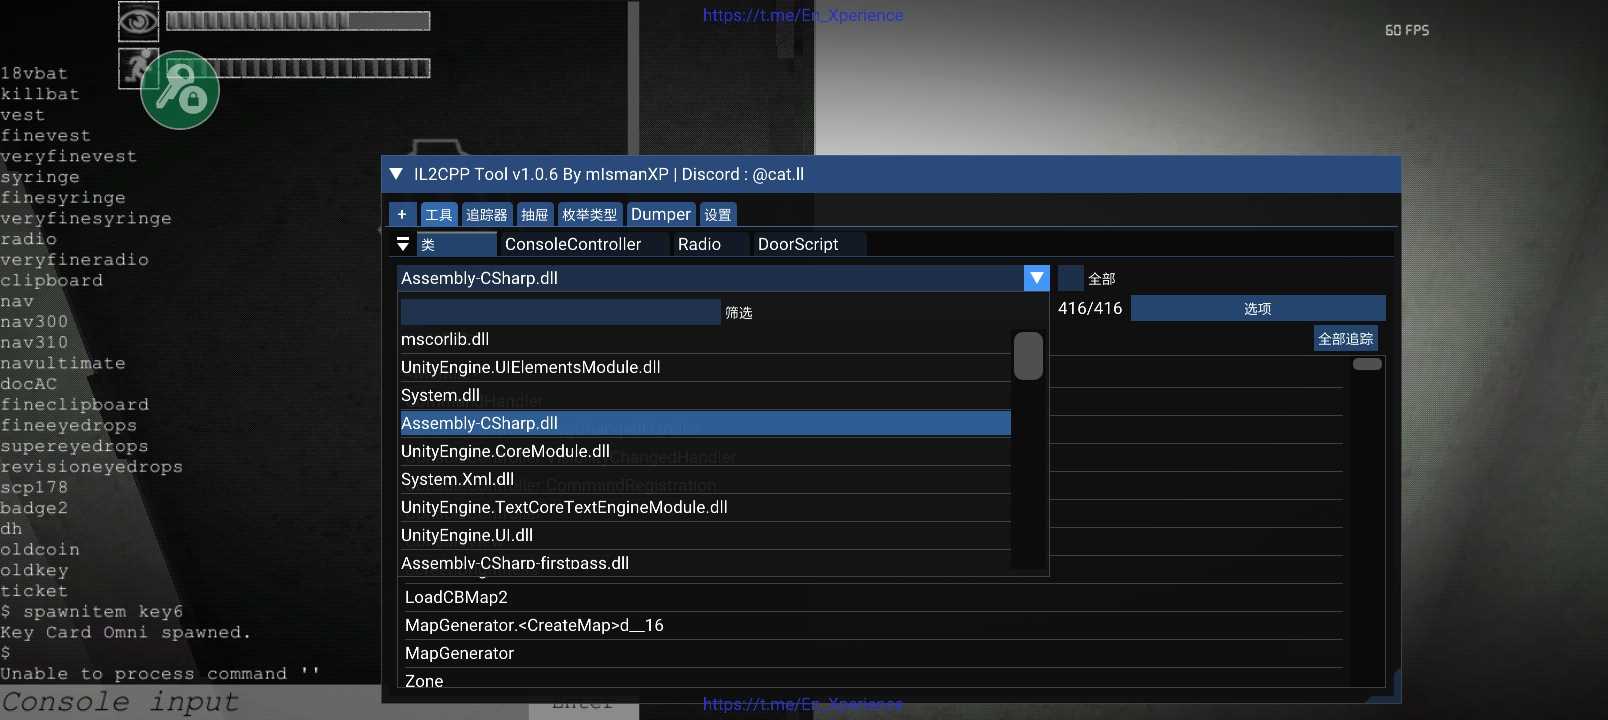Choose UnityEngine.CoreModule.dll from the list
Image resolution: width=1608 pixels, height=720 pixels.
505,451
